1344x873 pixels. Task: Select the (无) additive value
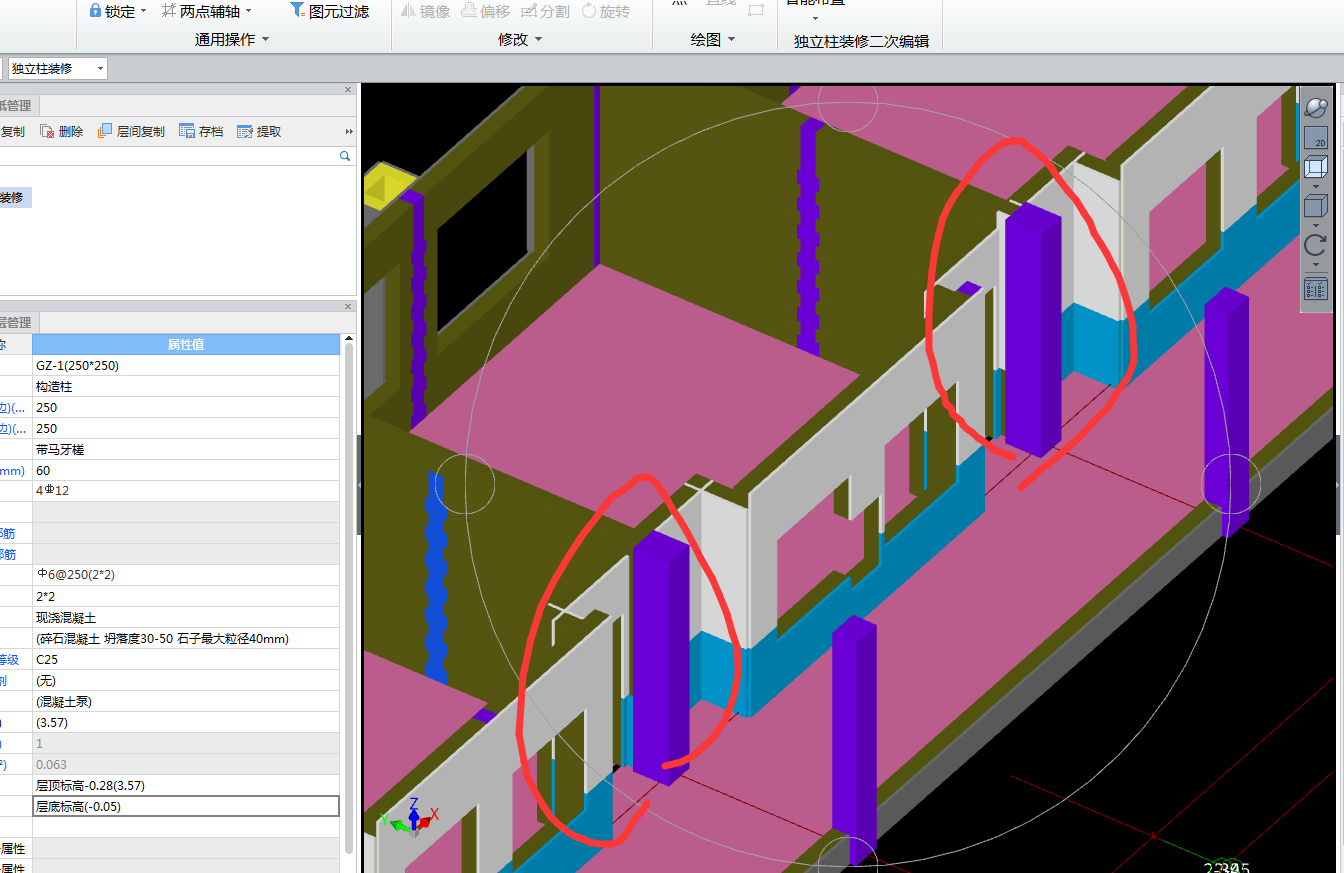tap(186, 680)
